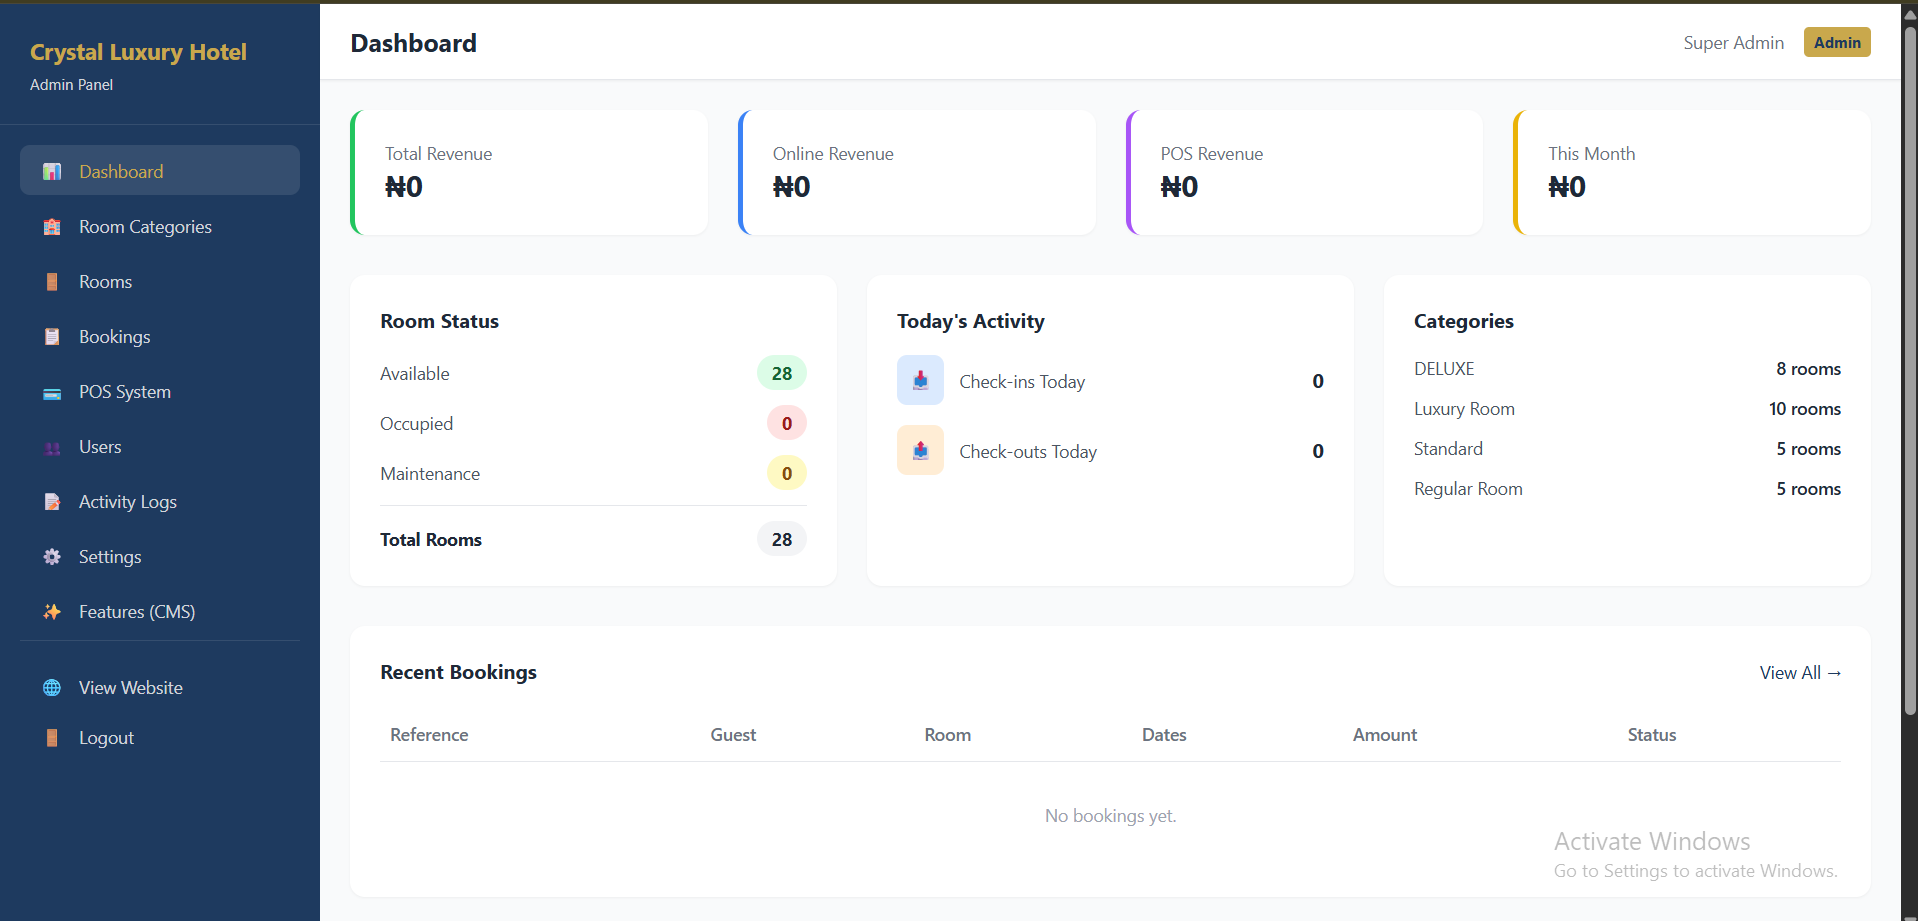1918x921 pixels.
Task: Switch to the Dashboard menu entry
Action: tap(120, 171)
